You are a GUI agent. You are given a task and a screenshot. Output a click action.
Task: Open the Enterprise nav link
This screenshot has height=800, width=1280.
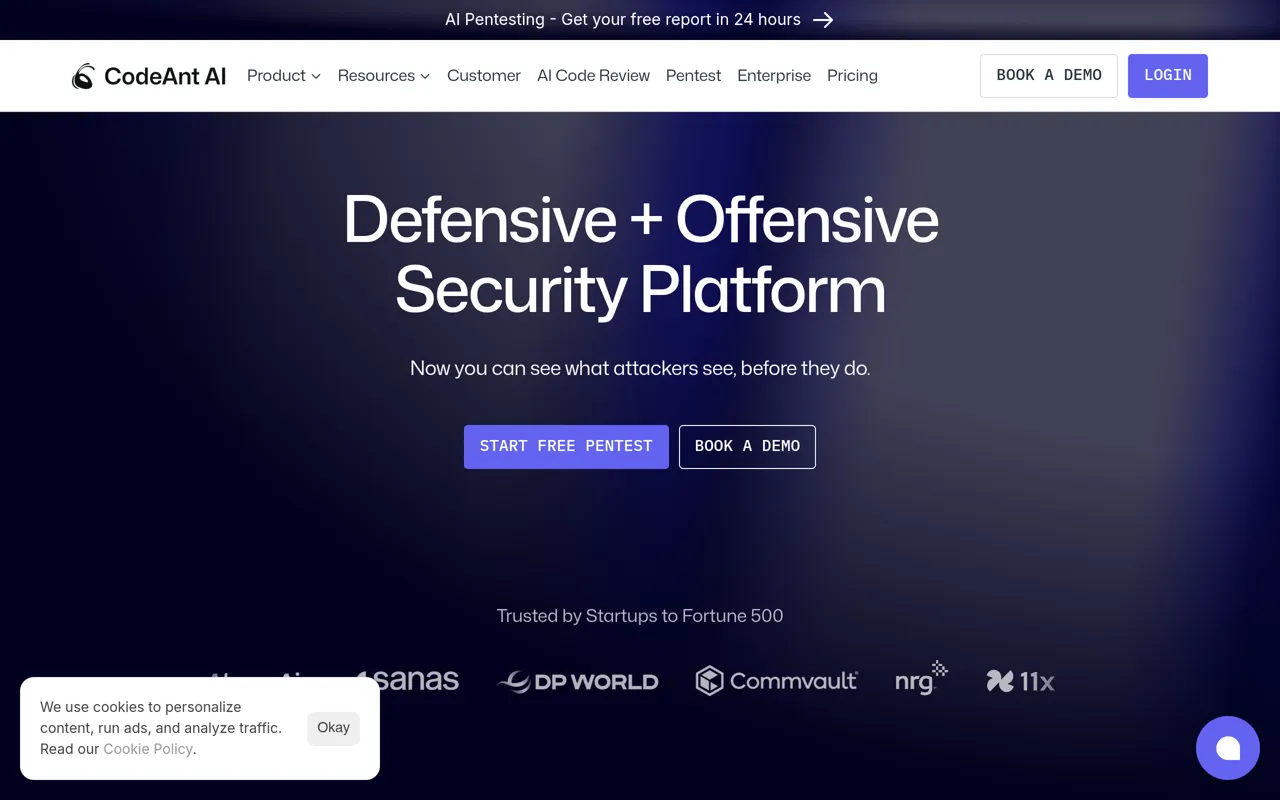tap(774, 76)
